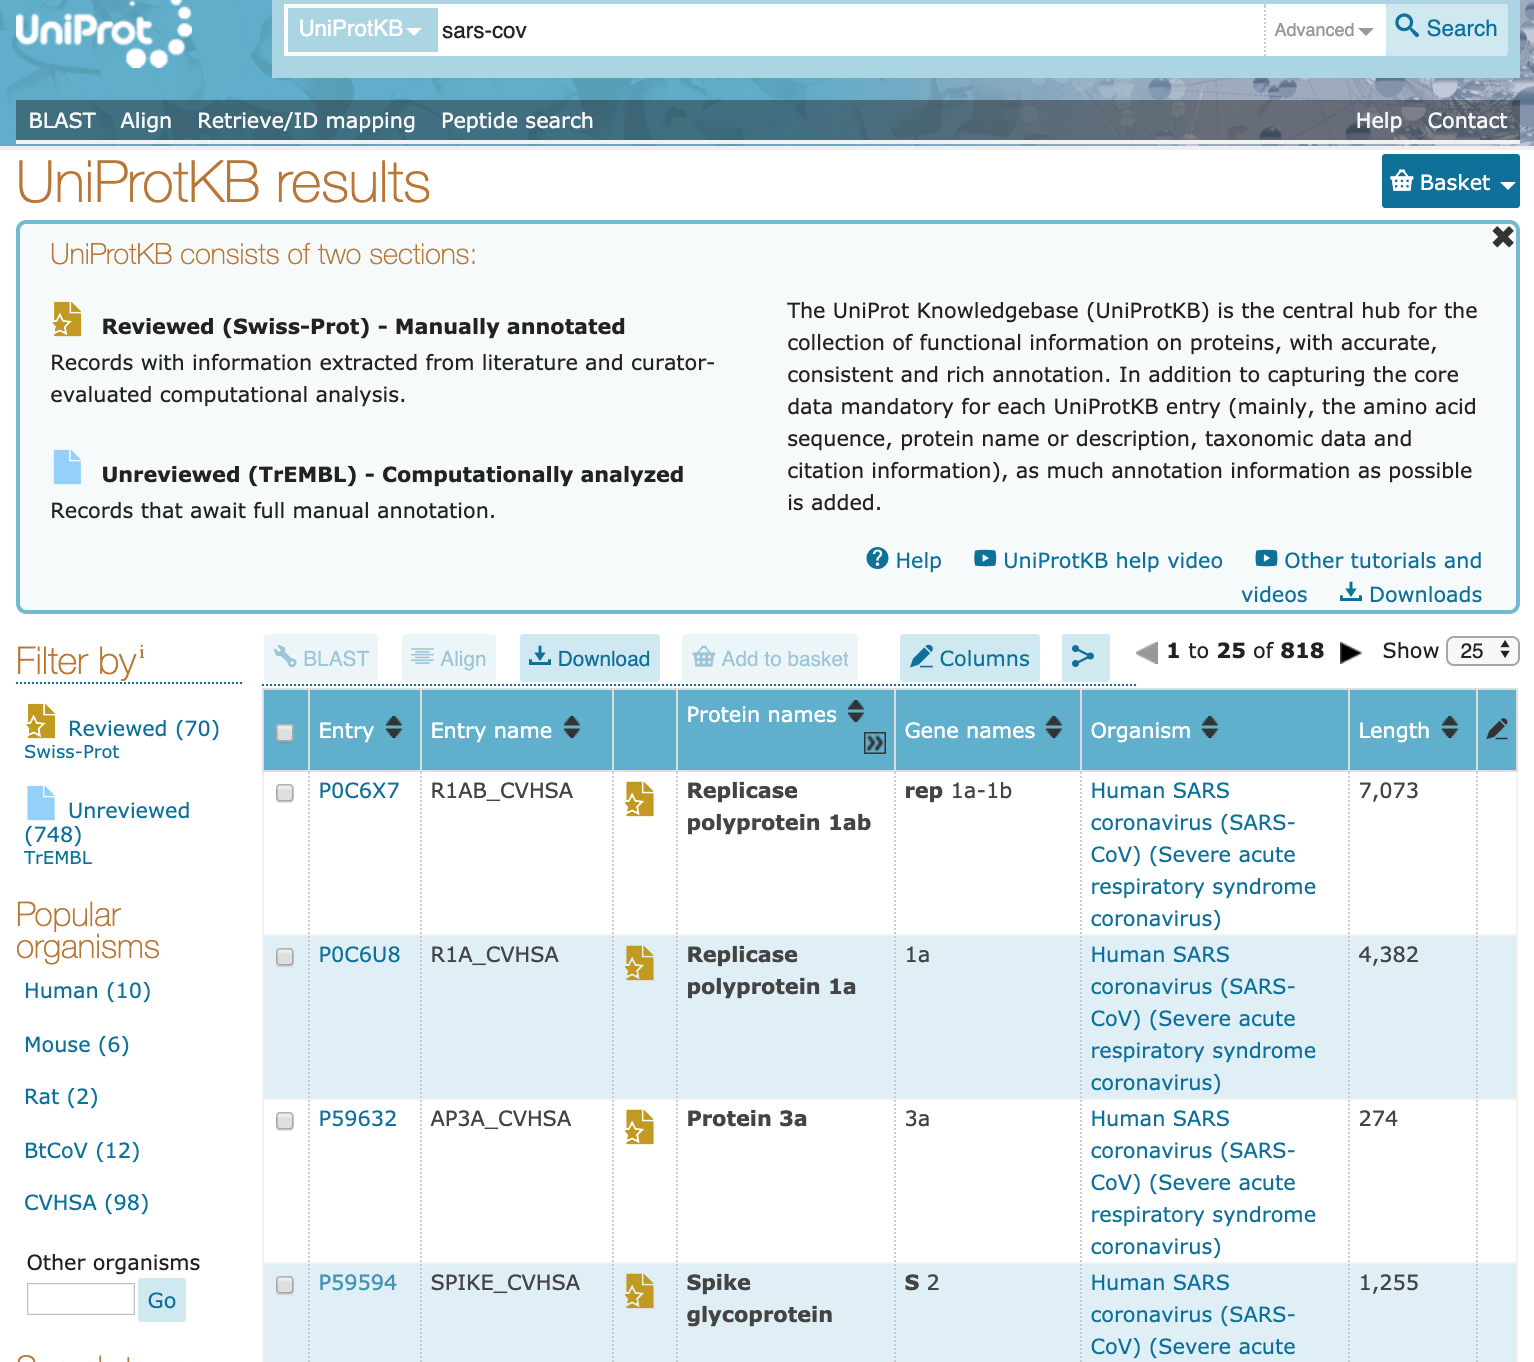Open the P59594 spike glycoprotein entry link
This screenshot has width=1534, height=1362.
357,1282
